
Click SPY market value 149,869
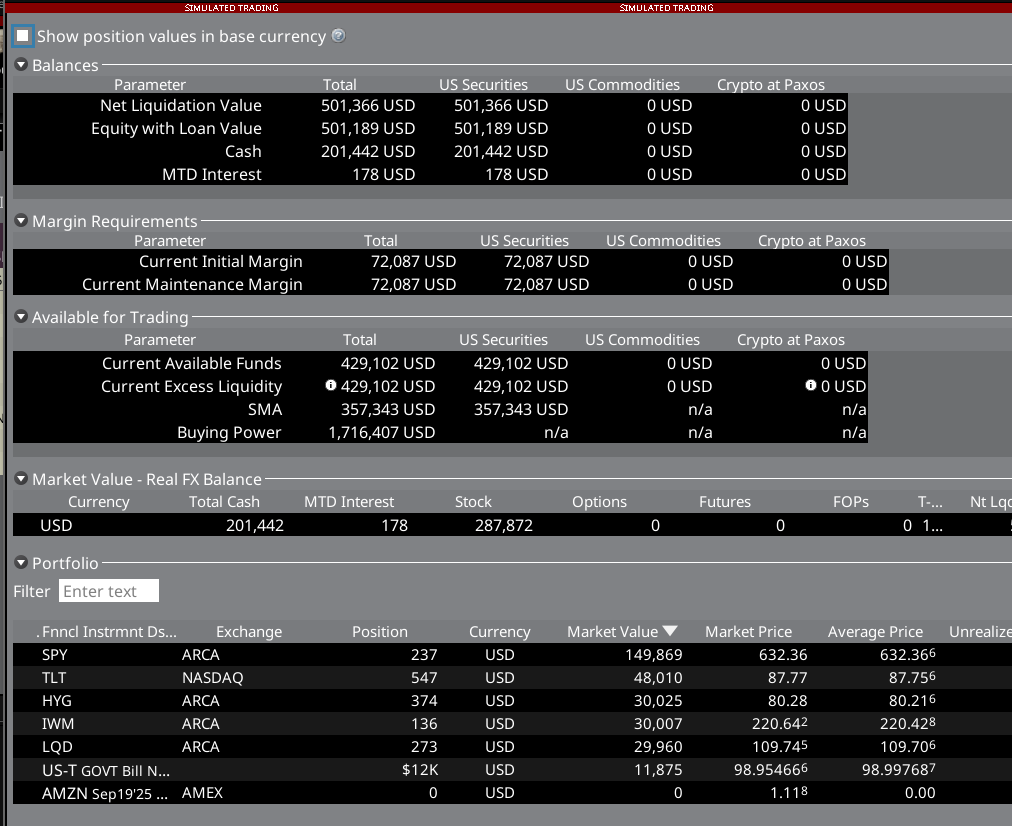(654, 654)
